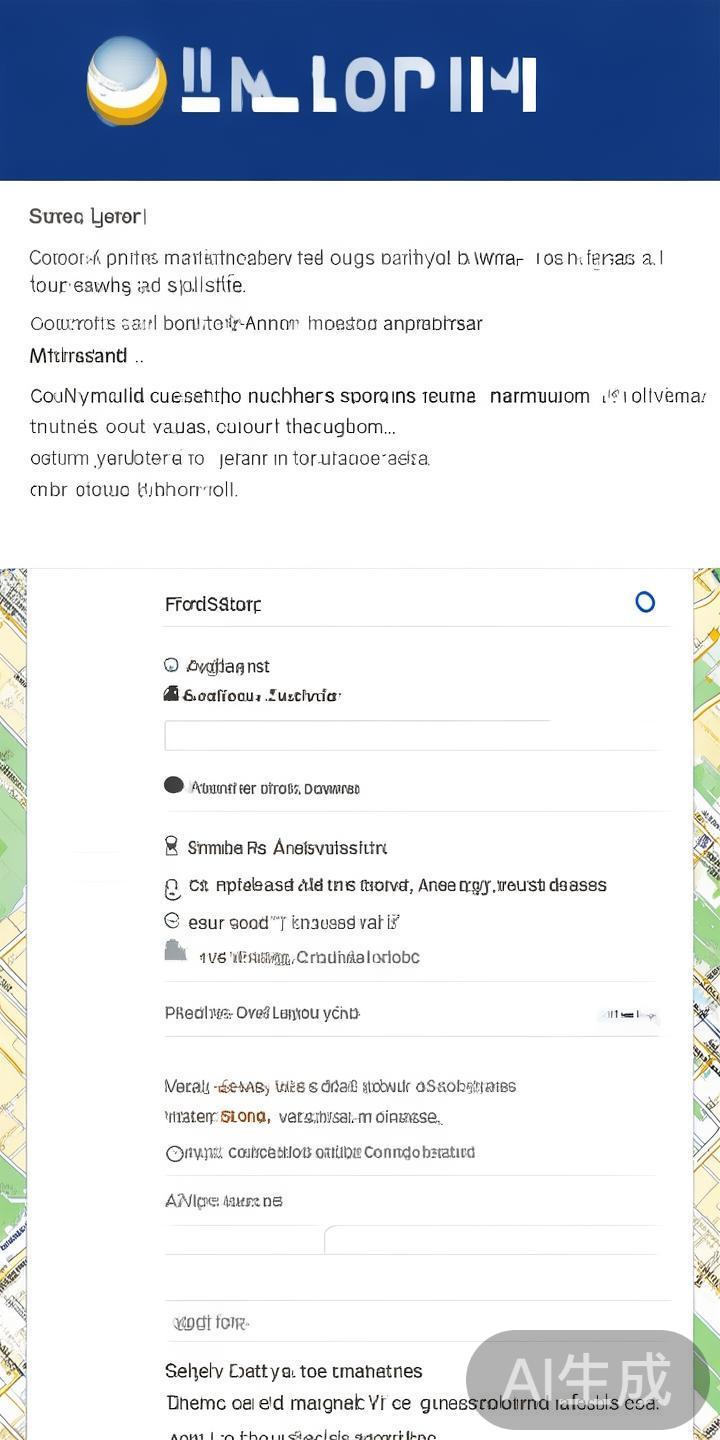Click the orange Stono link text

tap(244, 1116)
